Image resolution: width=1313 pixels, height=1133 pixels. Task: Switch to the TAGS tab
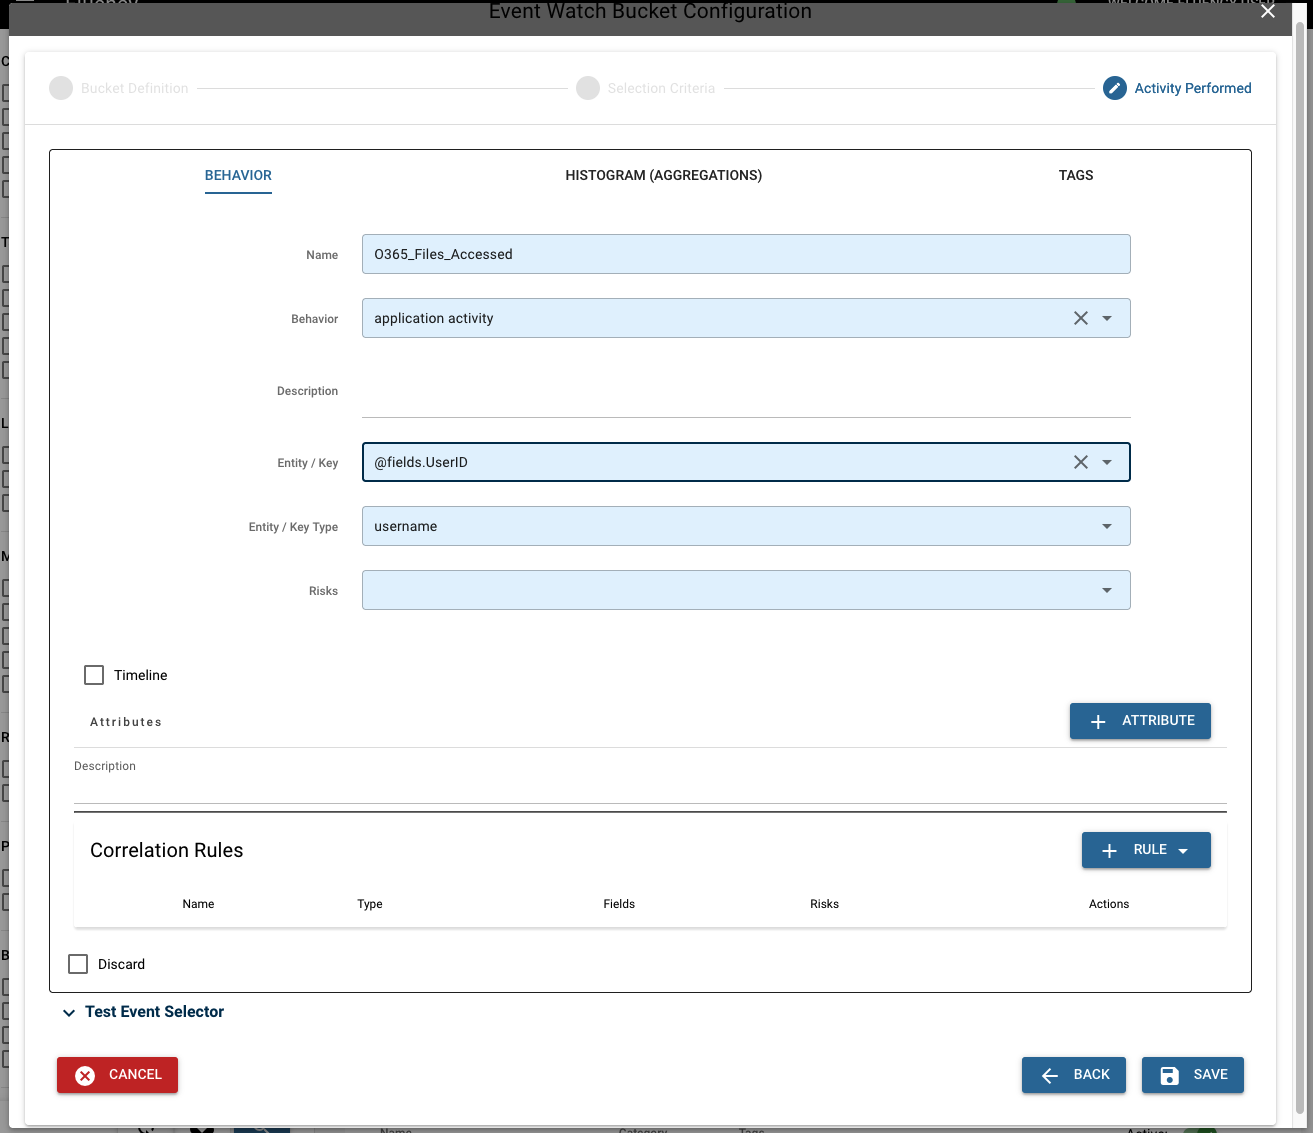1076,175
